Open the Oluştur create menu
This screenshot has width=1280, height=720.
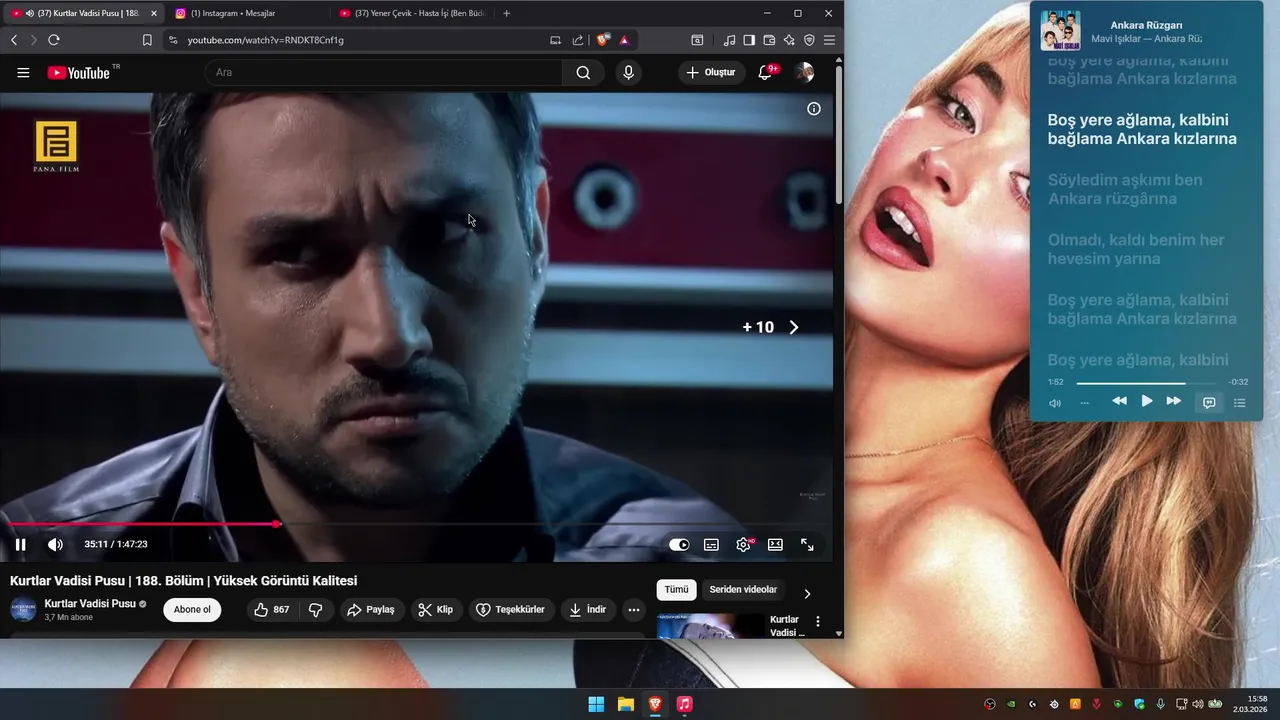(x=711, y=72)
